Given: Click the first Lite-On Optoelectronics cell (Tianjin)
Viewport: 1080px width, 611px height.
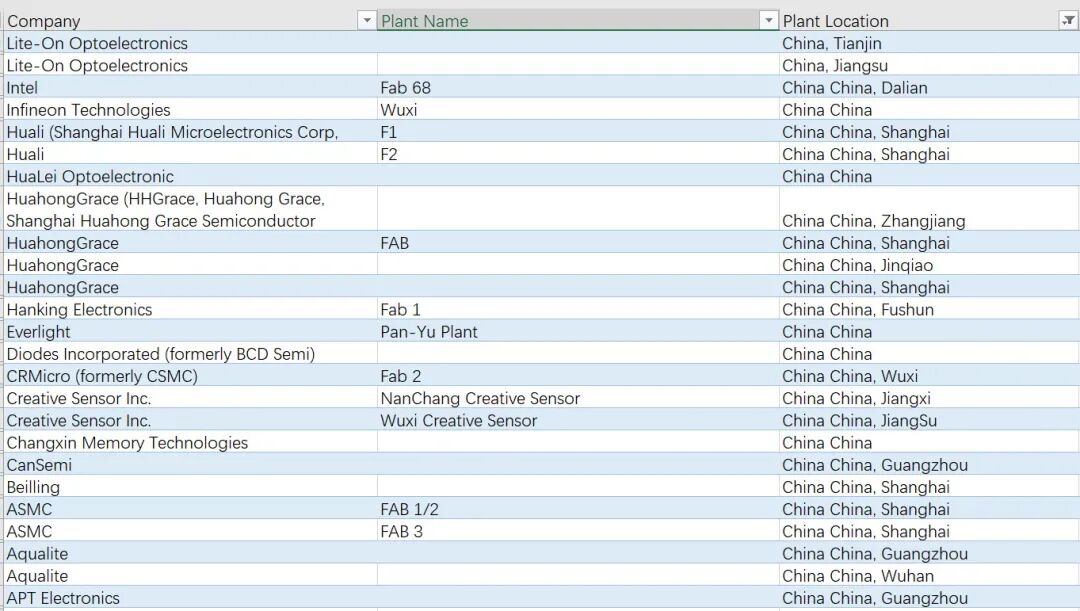Looking at the screenshot, I should tap(190, 43).
